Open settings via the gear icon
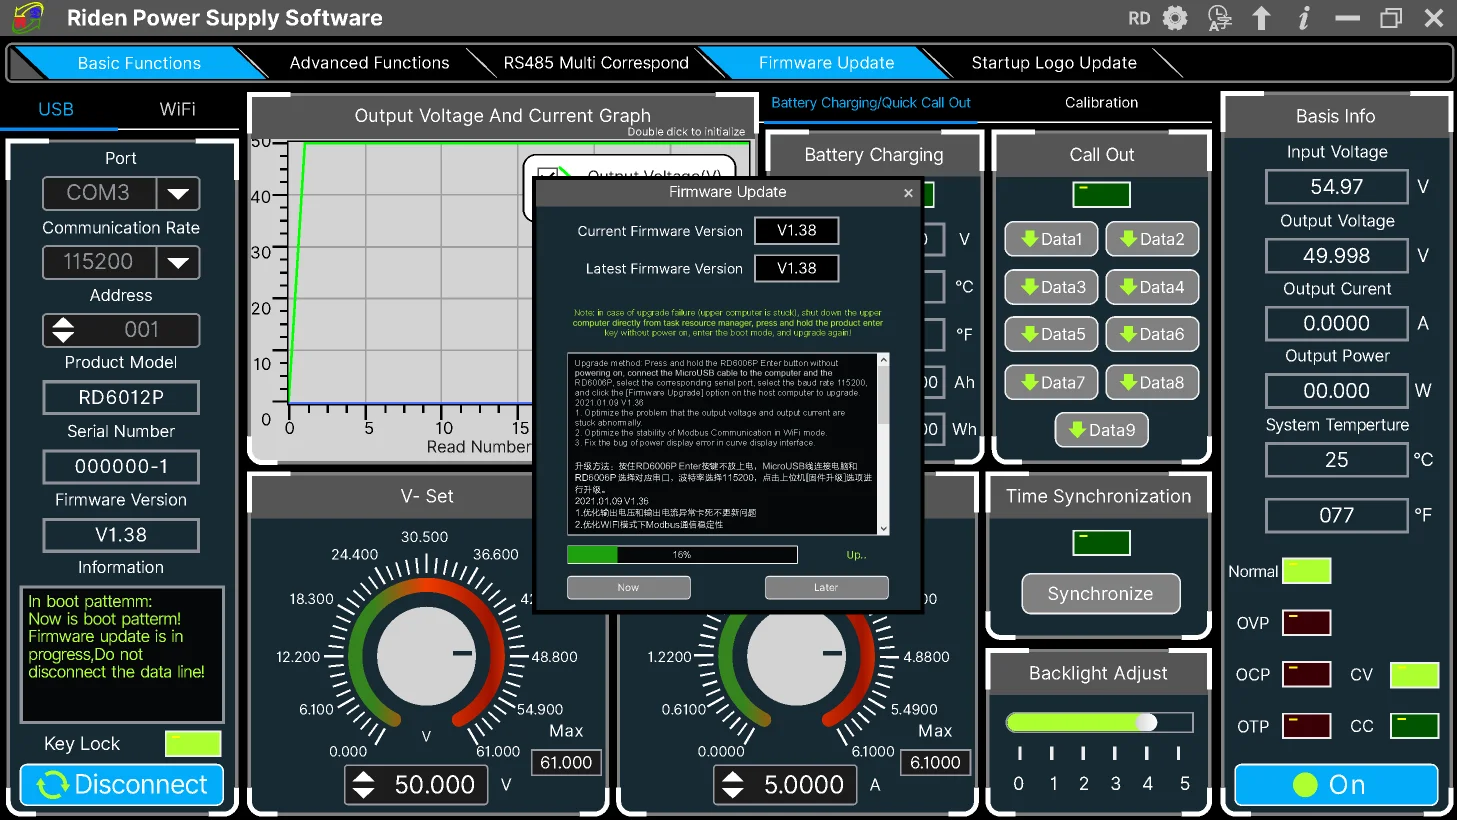Viewport: 1457px width, 820px height. (1176, 18)
